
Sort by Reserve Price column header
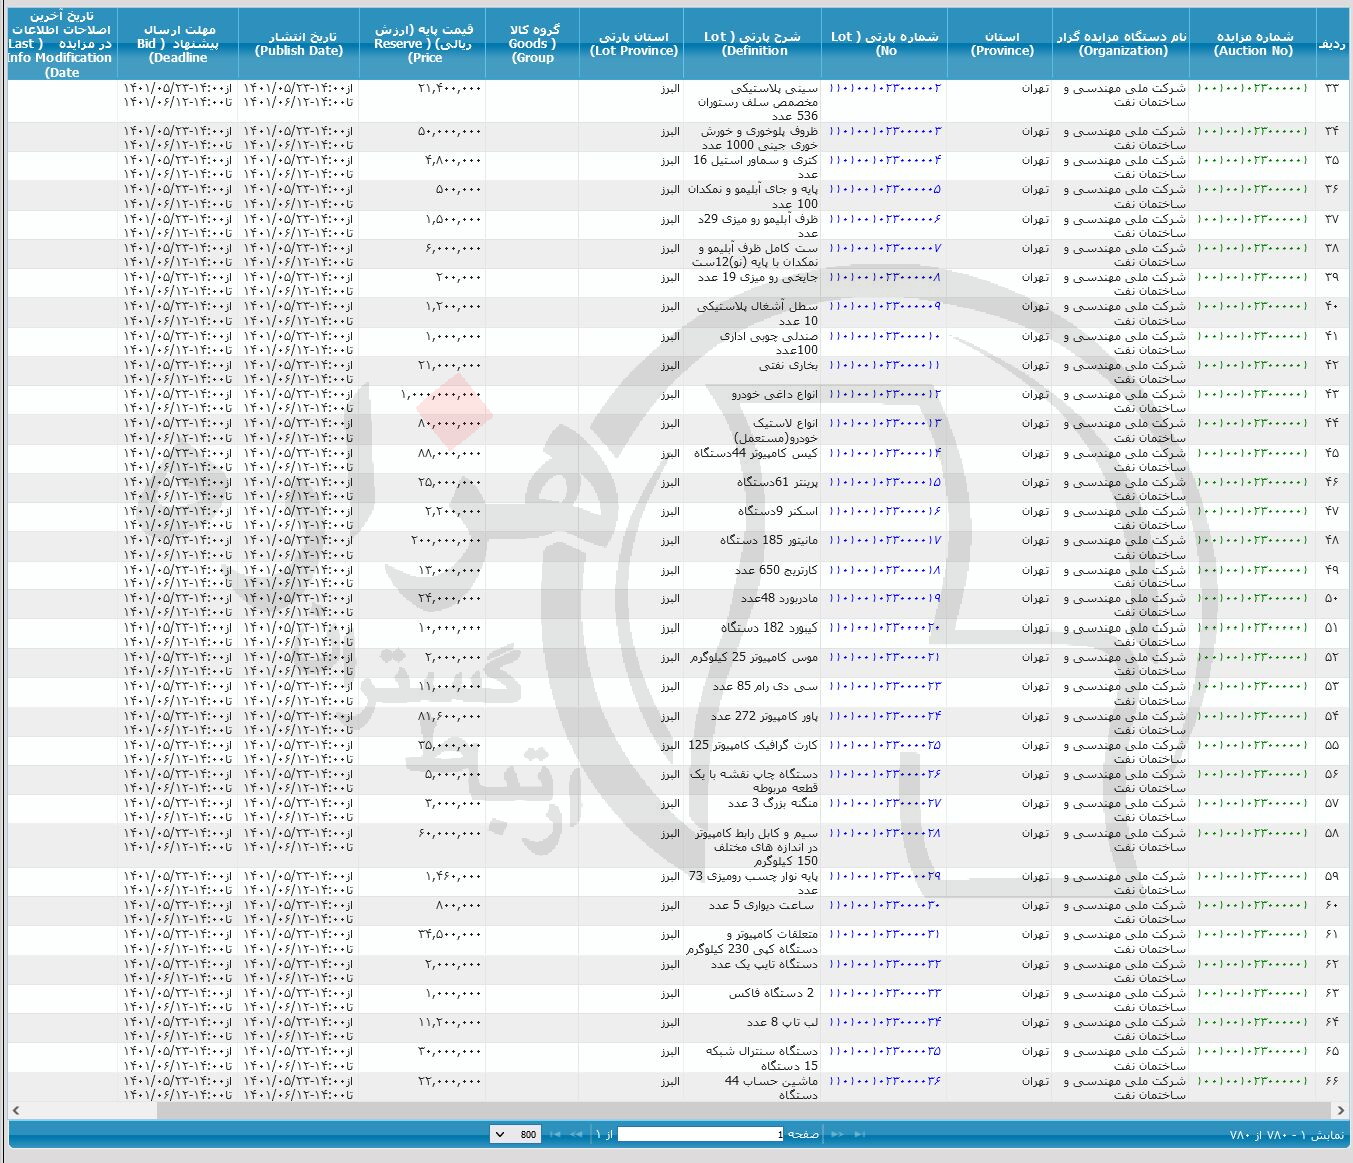pyautogui.click(x=423, y=44)
